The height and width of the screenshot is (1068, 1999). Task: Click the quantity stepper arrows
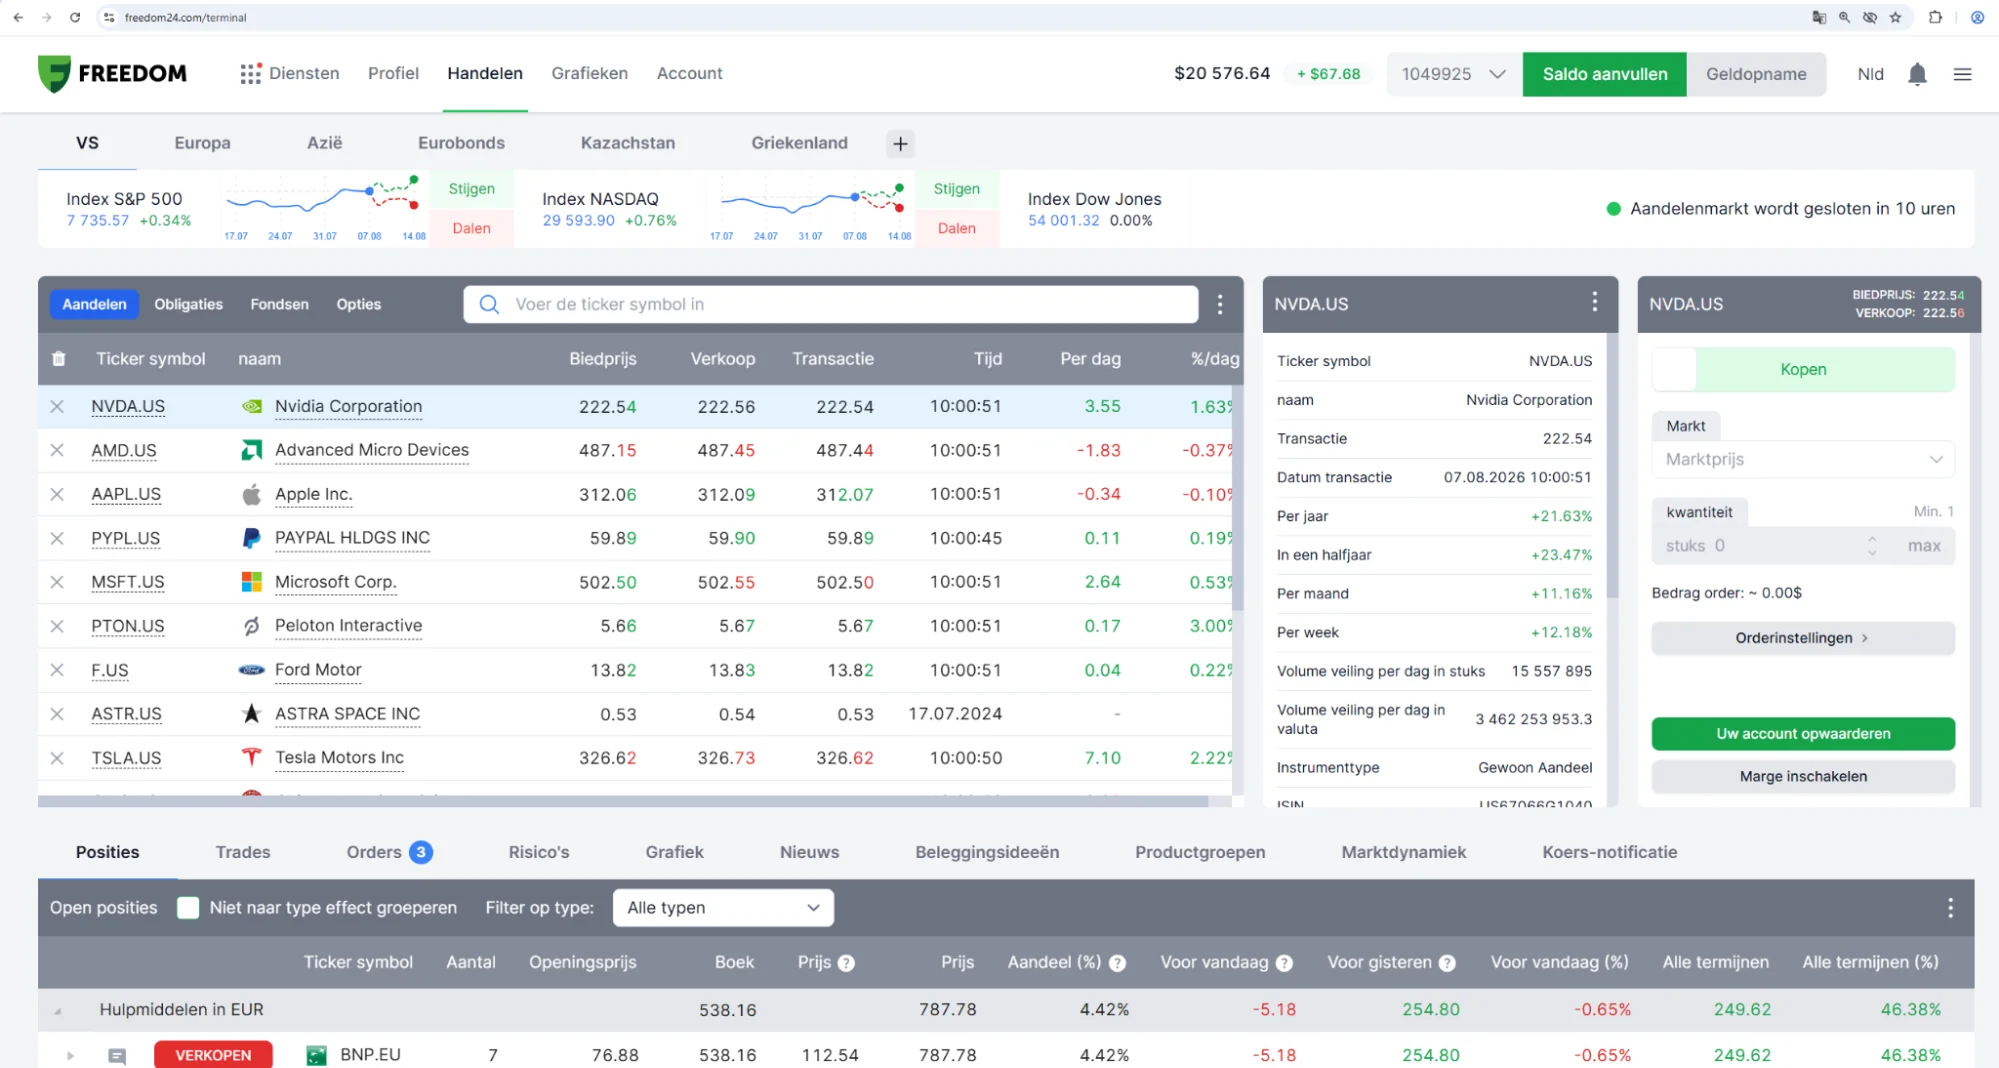tap(1872, 546)
